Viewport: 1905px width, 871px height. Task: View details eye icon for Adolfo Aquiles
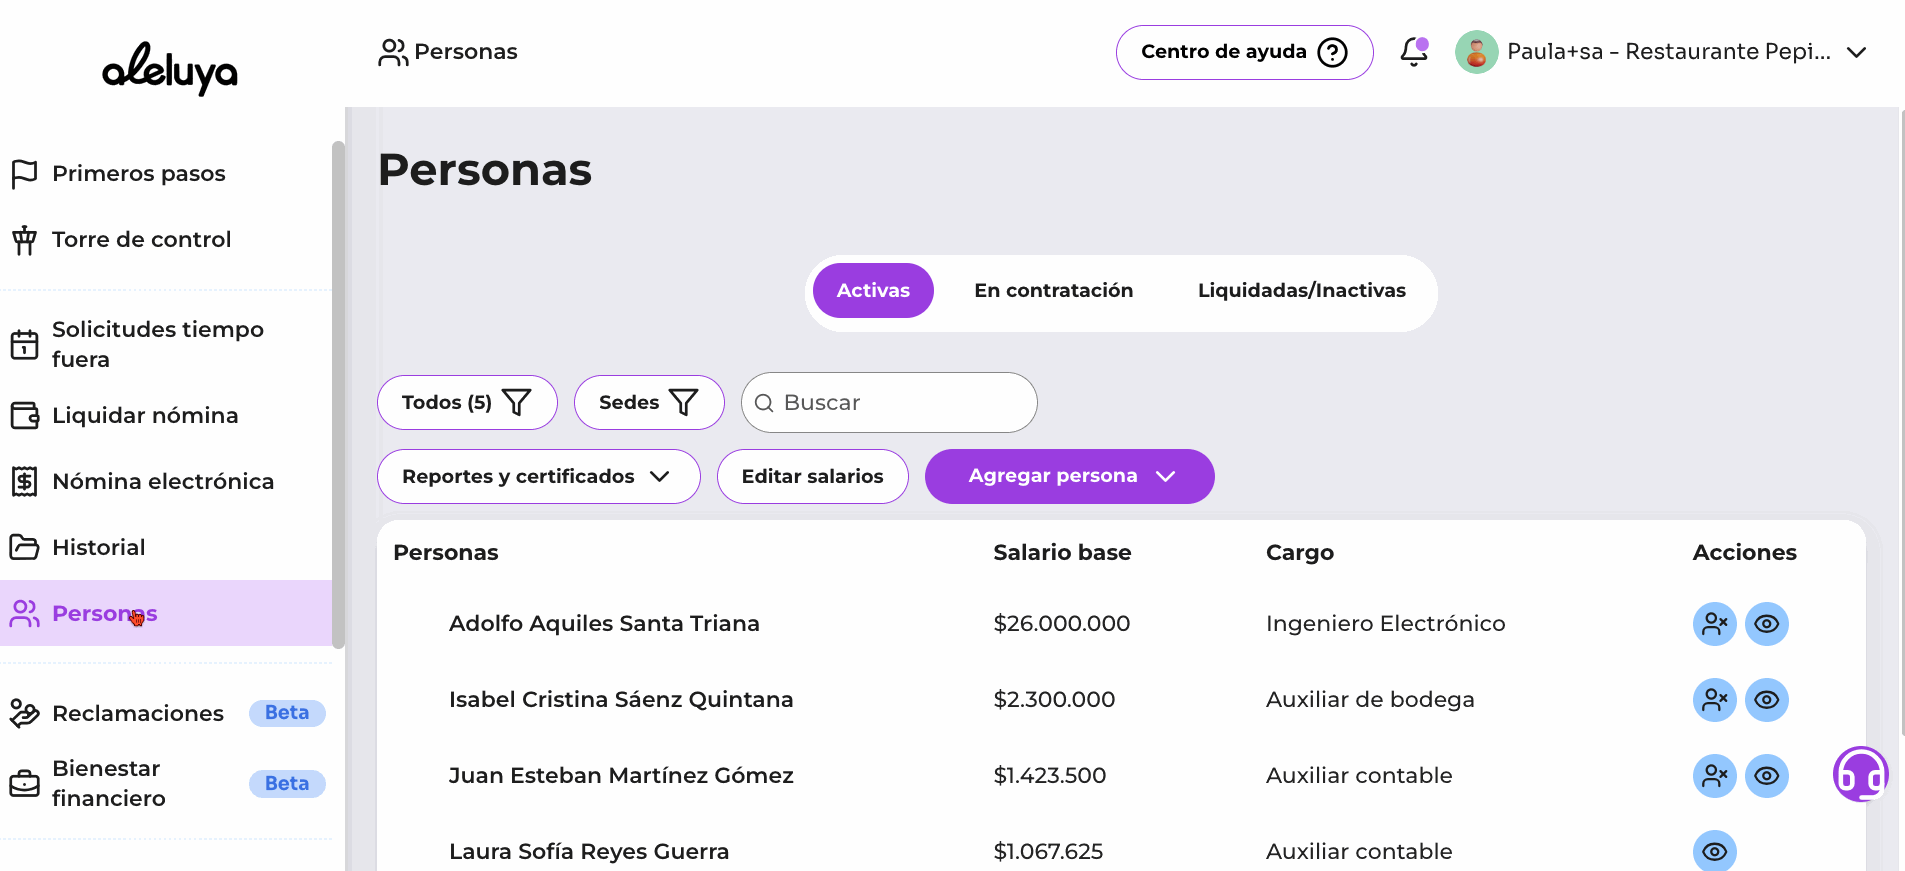click(1766, 624)
